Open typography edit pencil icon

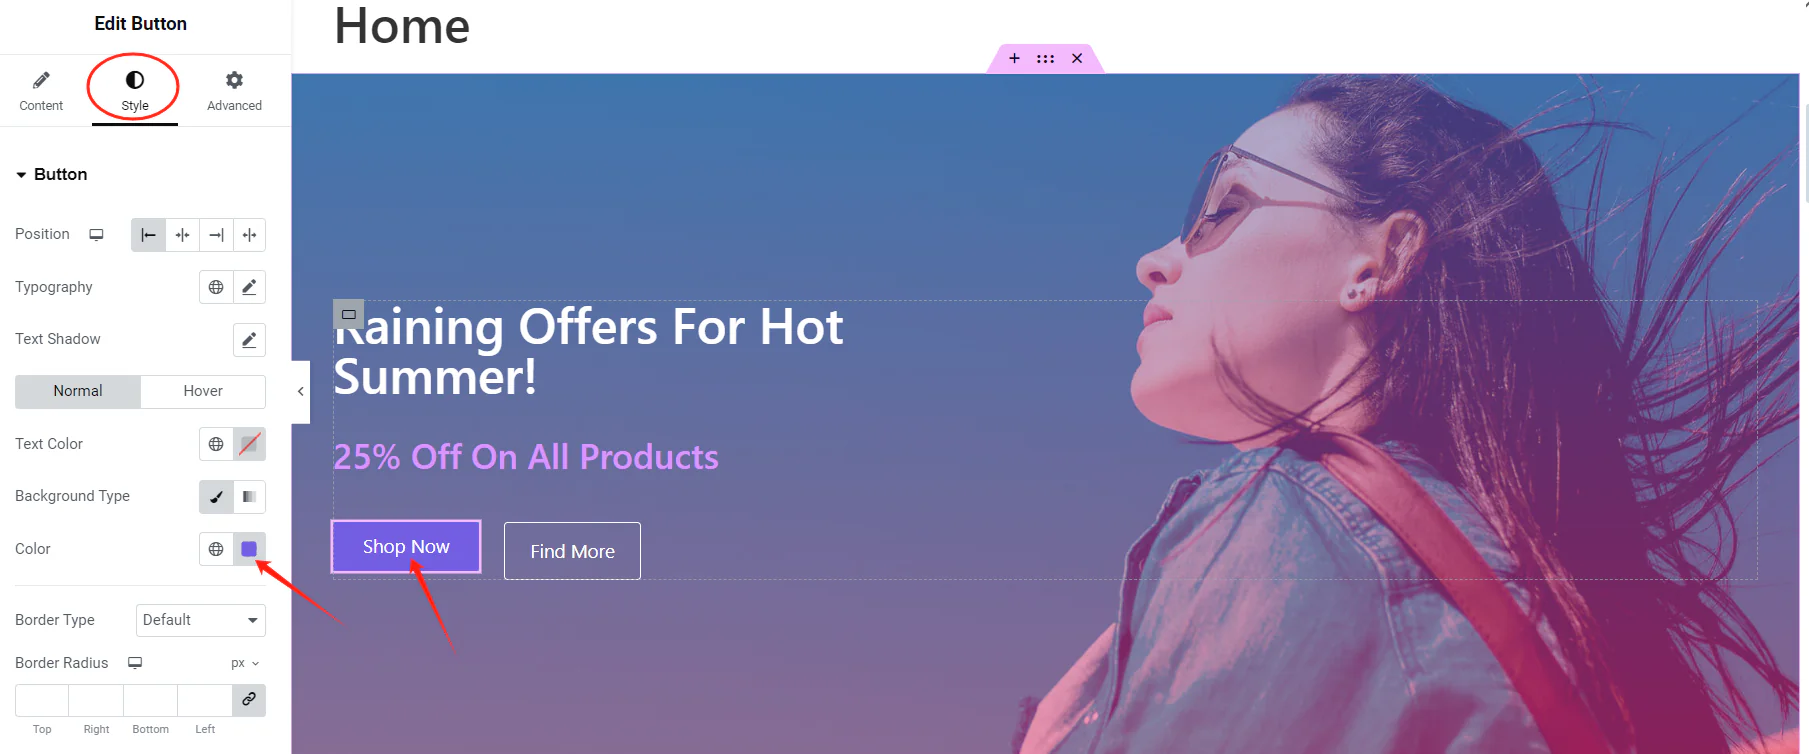pyautogui.click(x=249, y=287)
